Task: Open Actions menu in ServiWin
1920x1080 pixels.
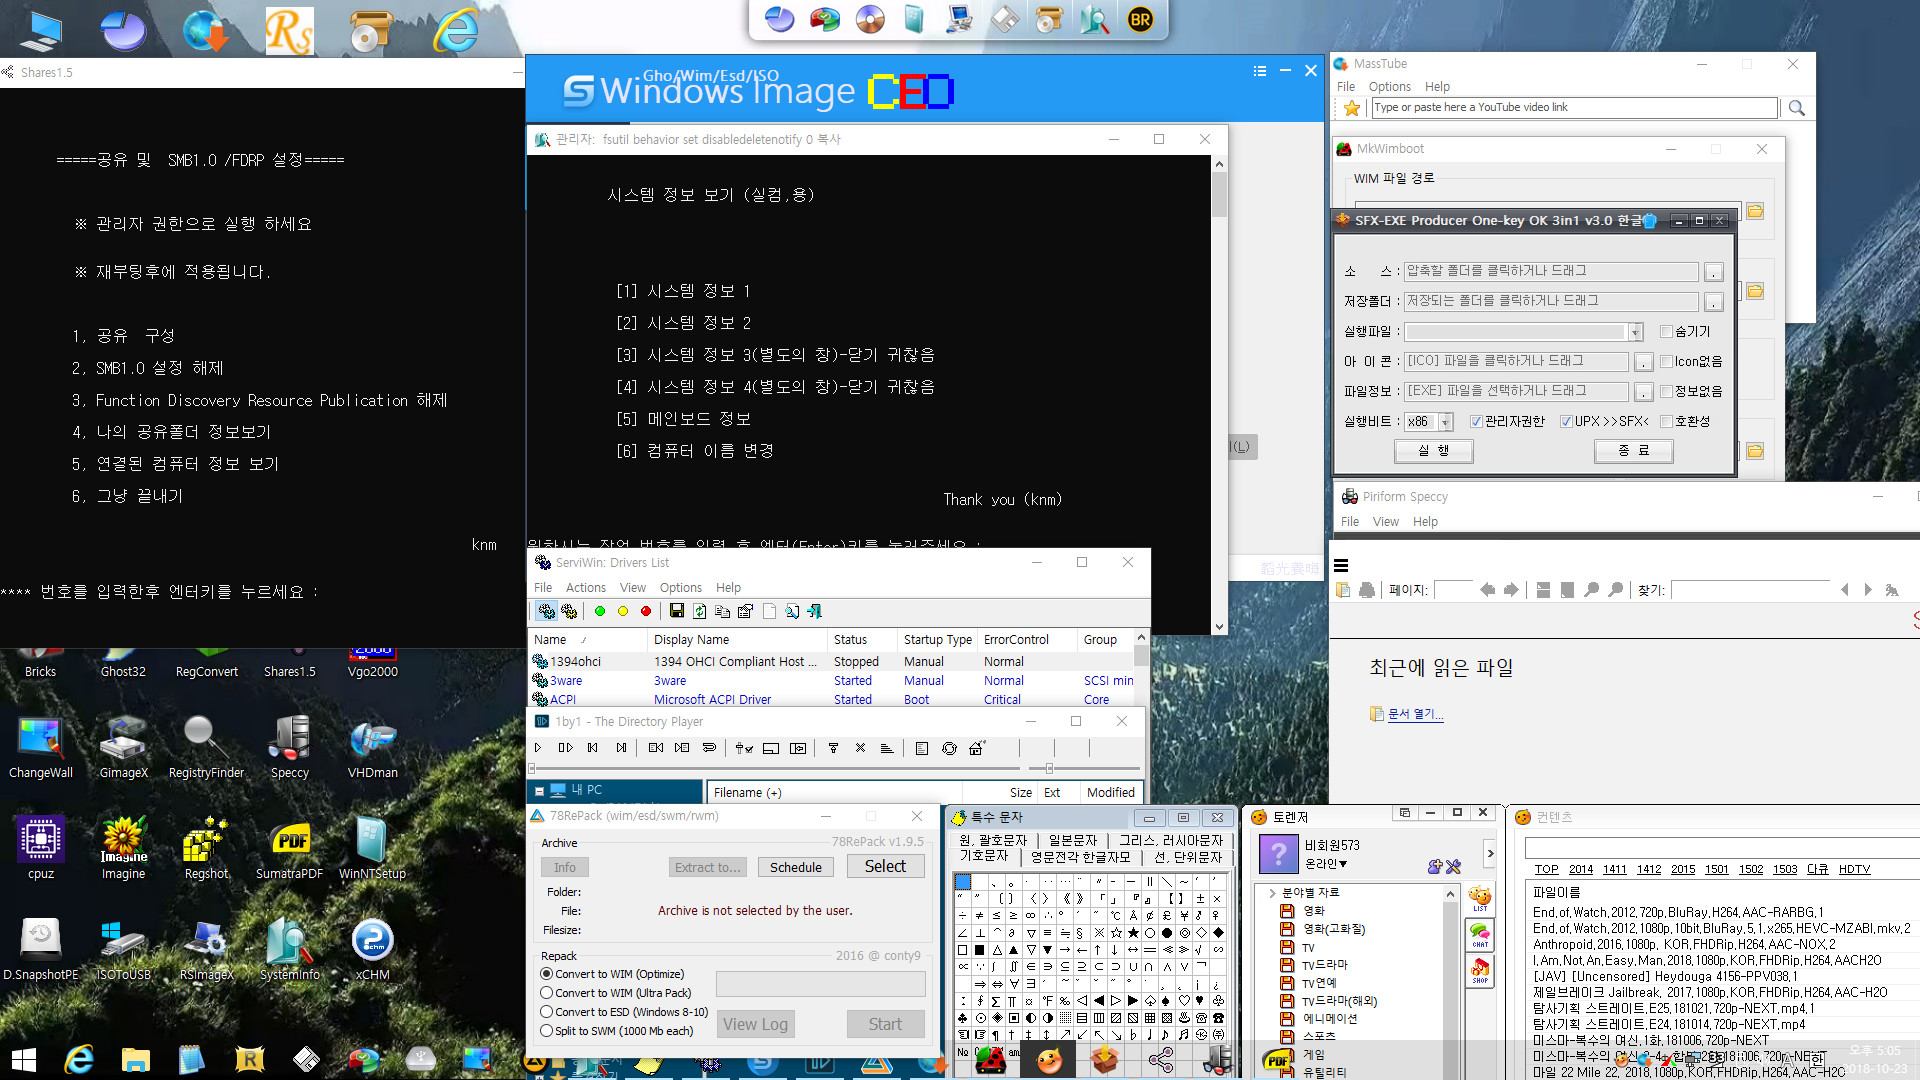Action: click(585, 588)
